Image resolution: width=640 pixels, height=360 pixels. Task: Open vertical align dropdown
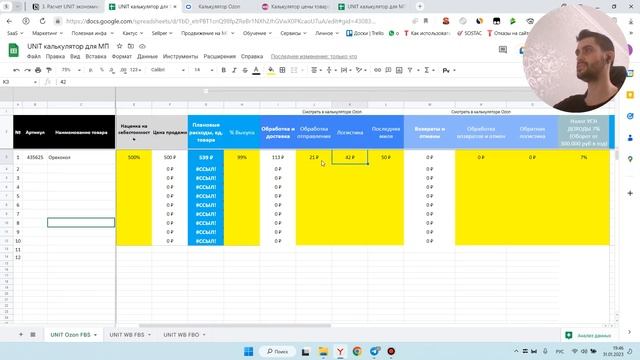coord(331,70)
